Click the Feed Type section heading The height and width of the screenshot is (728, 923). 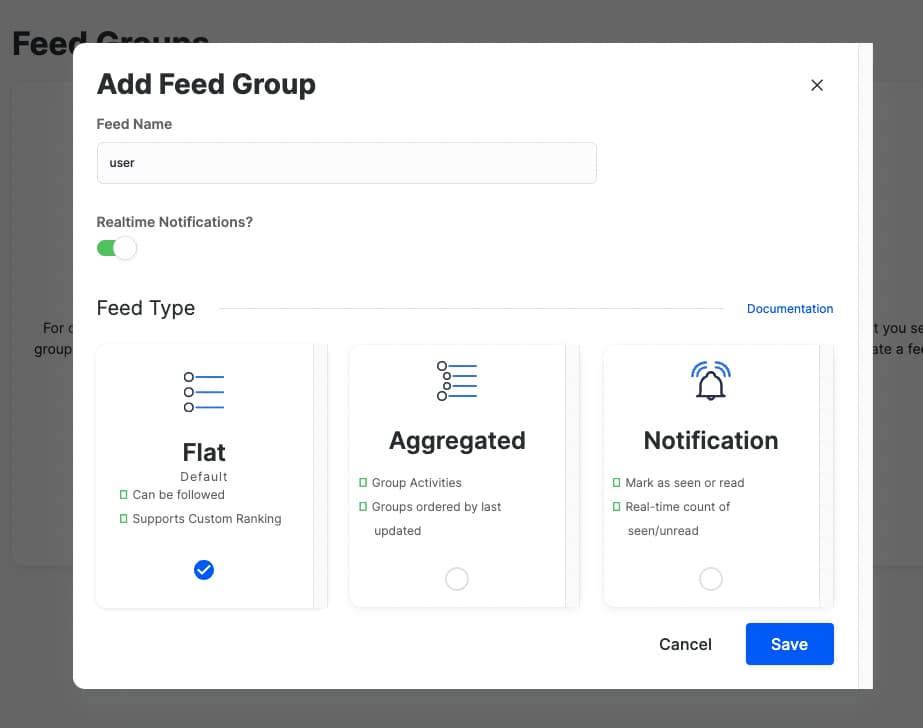click(x=146, y=308)
